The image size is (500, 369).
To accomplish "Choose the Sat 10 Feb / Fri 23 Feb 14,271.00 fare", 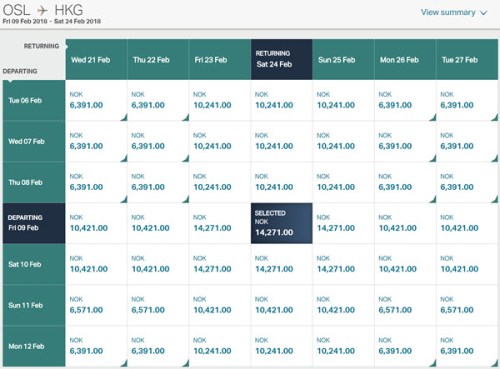I will coord(220,264).
